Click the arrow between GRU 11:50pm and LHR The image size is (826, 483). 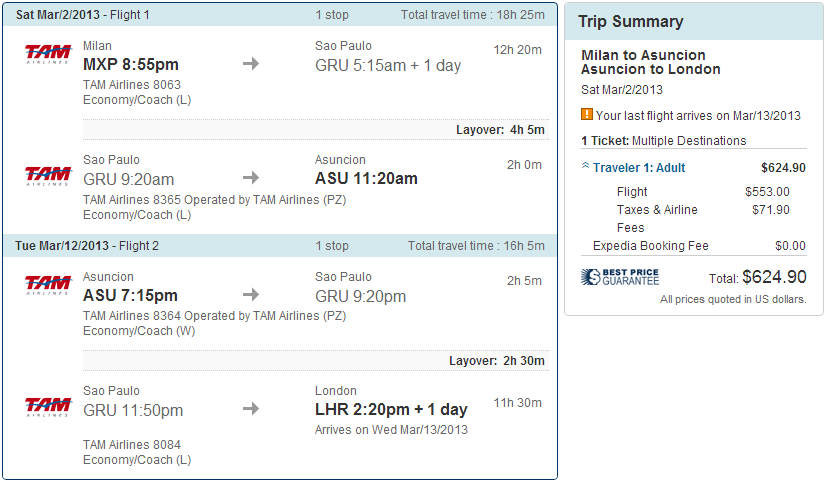(x=251, y=409)
